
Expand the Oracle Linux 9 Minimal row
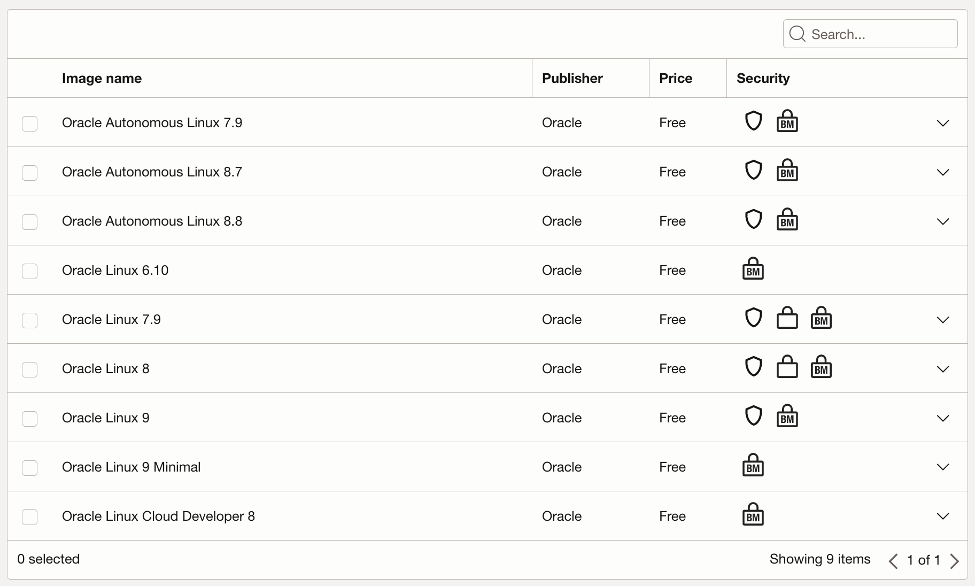(942, 467)
